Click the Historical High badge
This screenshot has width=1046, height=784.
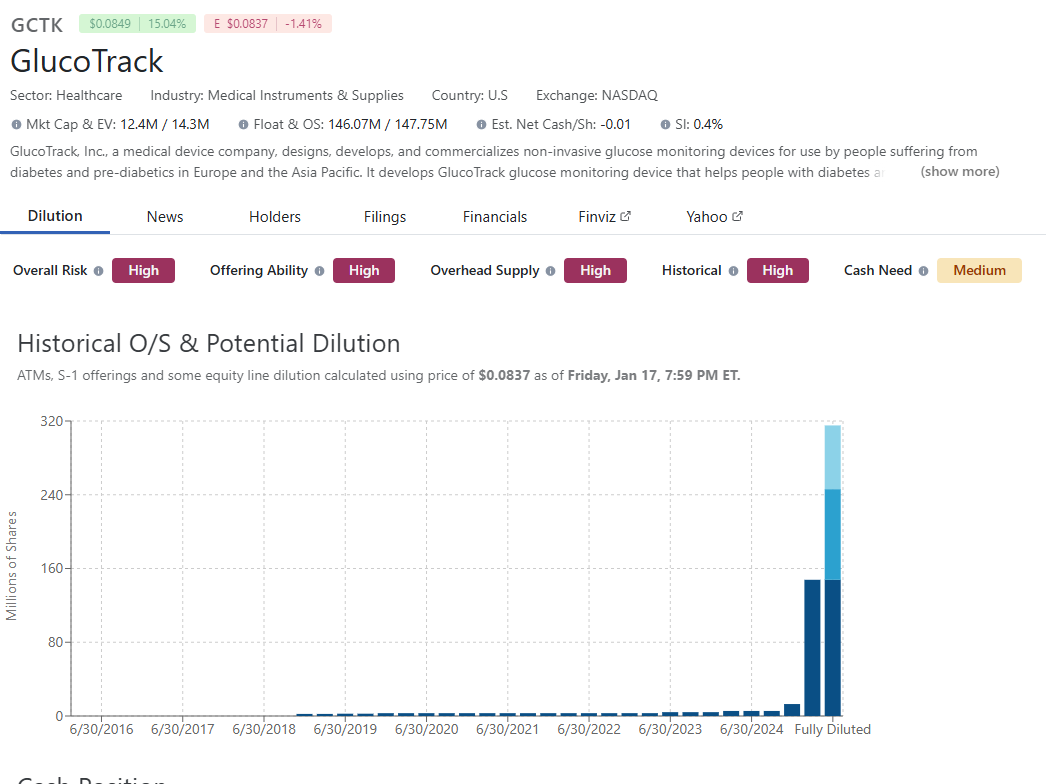tap(778, 270)
